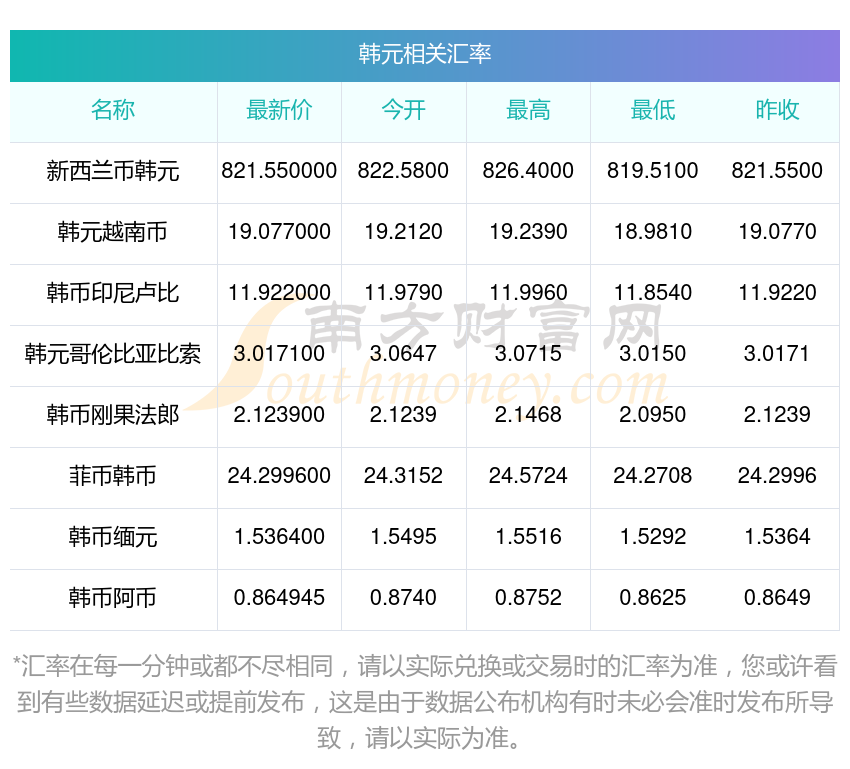
Task: Select the 韩币刚果法郎 row name
Action: [x=113, y=415]
